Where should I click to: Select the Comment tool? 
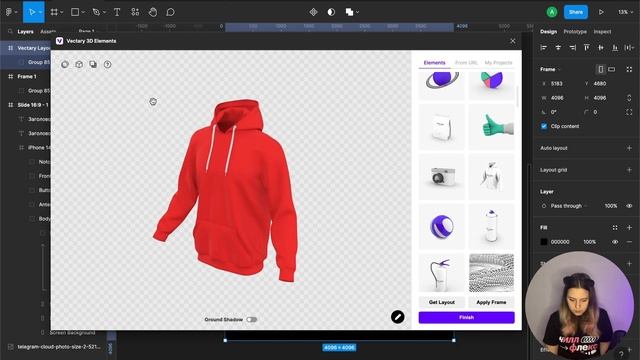click(x=170, y=12)
